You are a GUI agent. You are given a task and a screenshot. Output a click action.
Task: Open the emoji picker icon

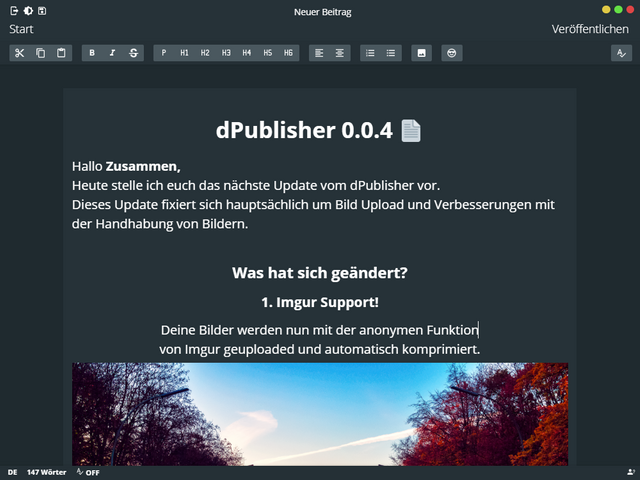point(452,53)
